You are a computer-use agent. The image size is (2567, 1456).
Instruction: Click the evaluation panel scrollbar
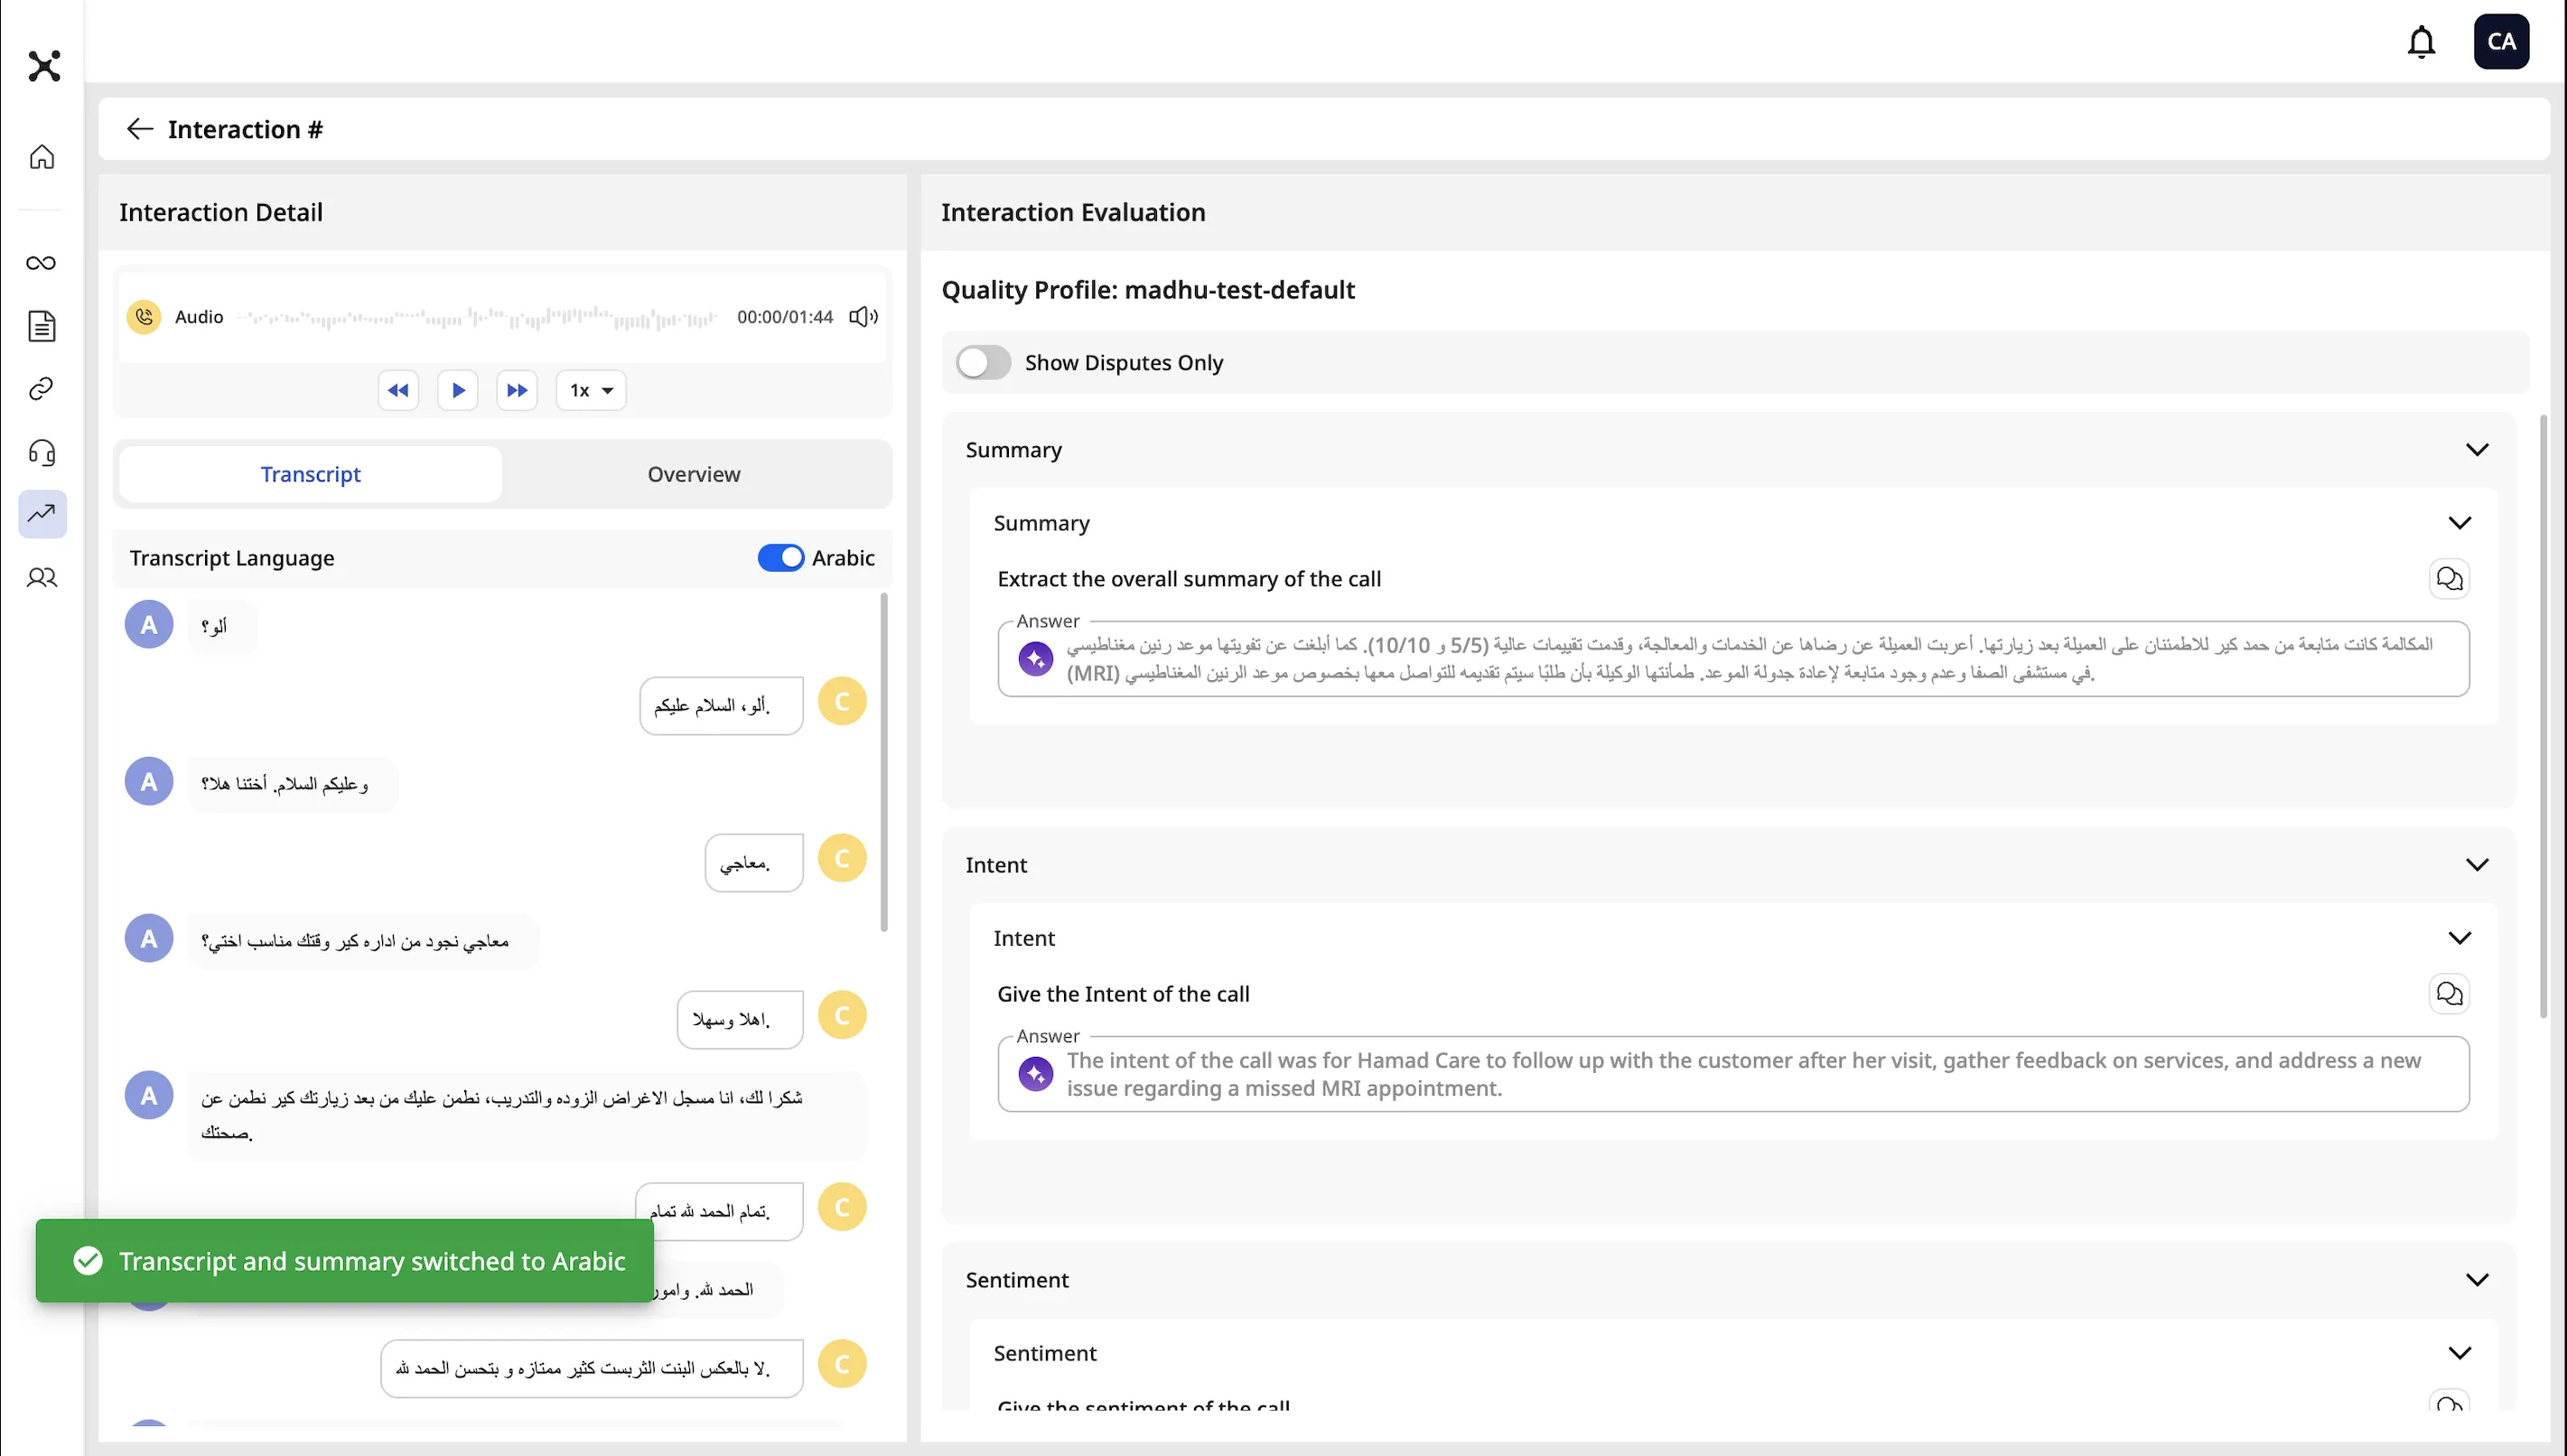[x=2543, y=717]
